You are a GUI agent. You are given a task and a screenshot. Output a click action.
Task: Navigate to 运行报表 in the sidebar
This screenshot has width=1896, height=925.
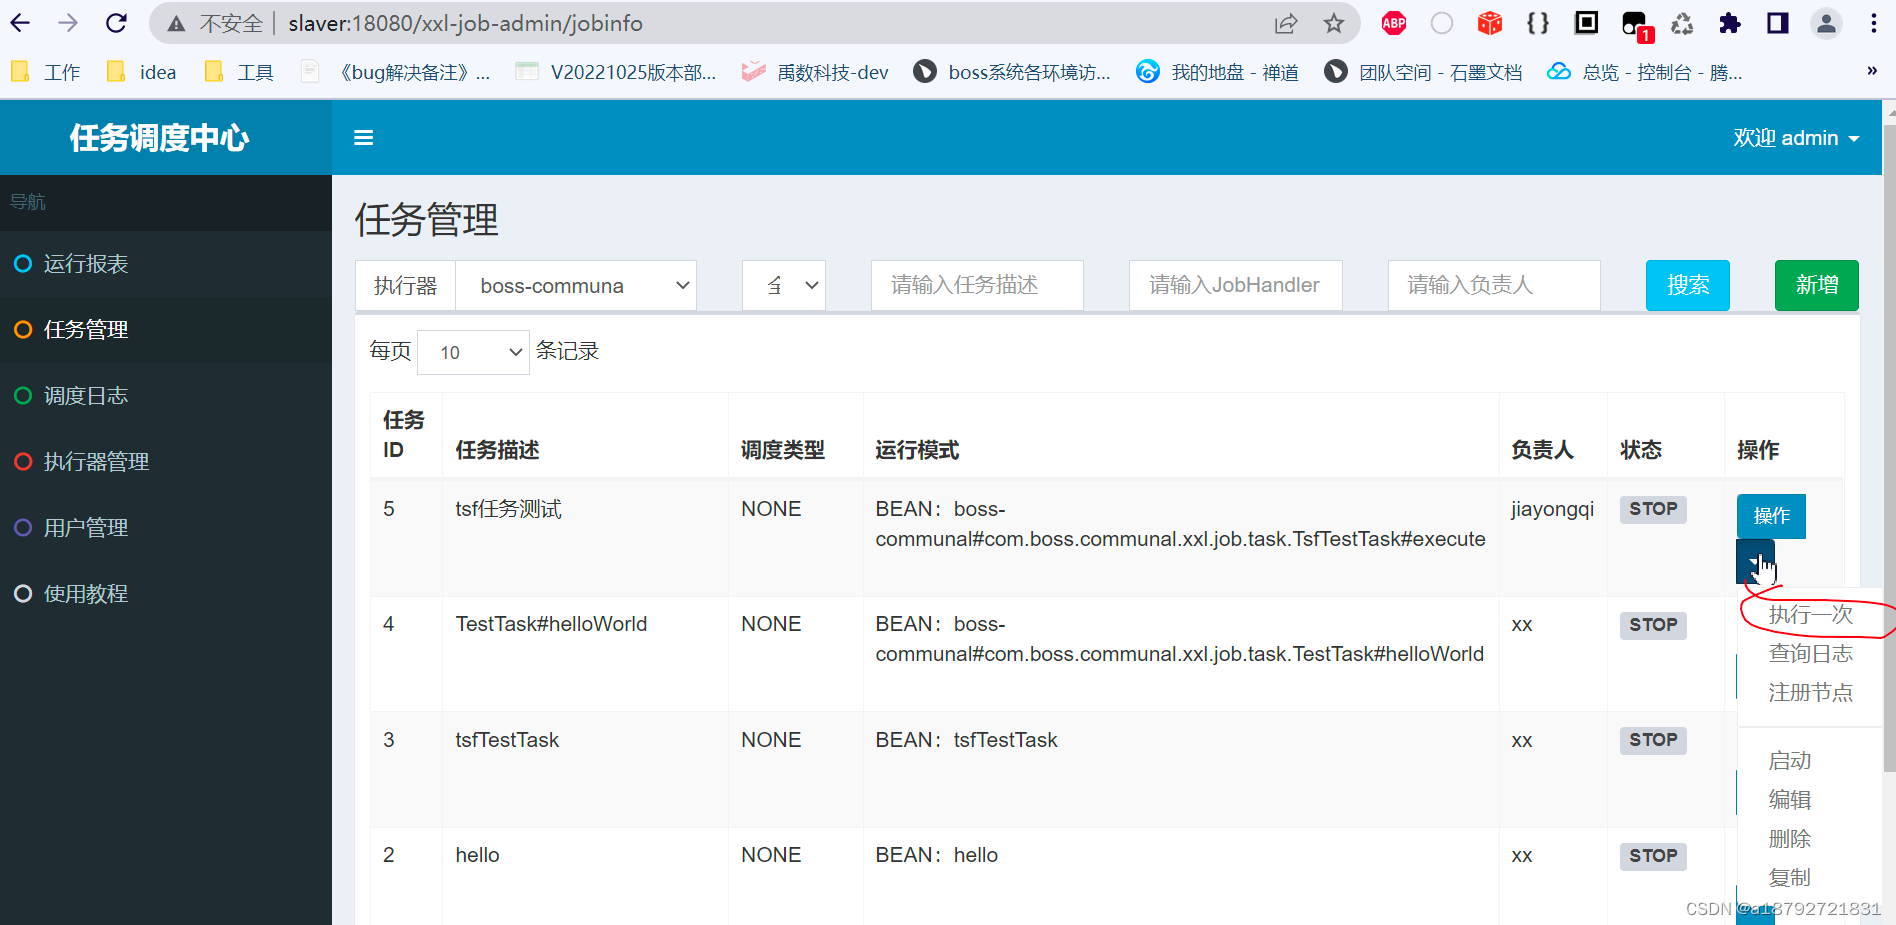[166, 264]
